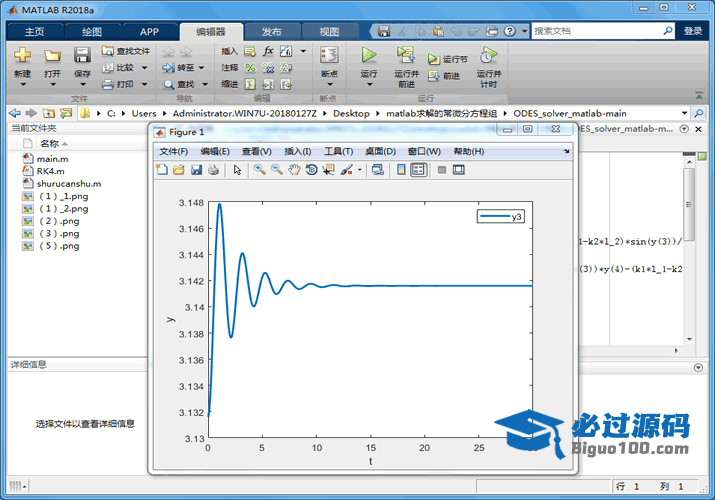Click Open File icon in Figure 1 toolbar
The height and width of the screenshot is (500, 715).
[179, 170]
